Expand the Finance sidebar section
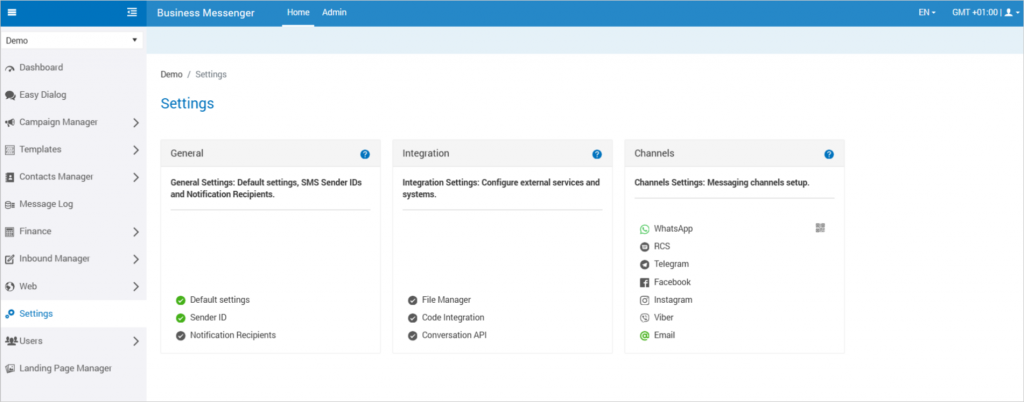The height and width of the screenshot is (402, 1024). (x=136, y=232)
